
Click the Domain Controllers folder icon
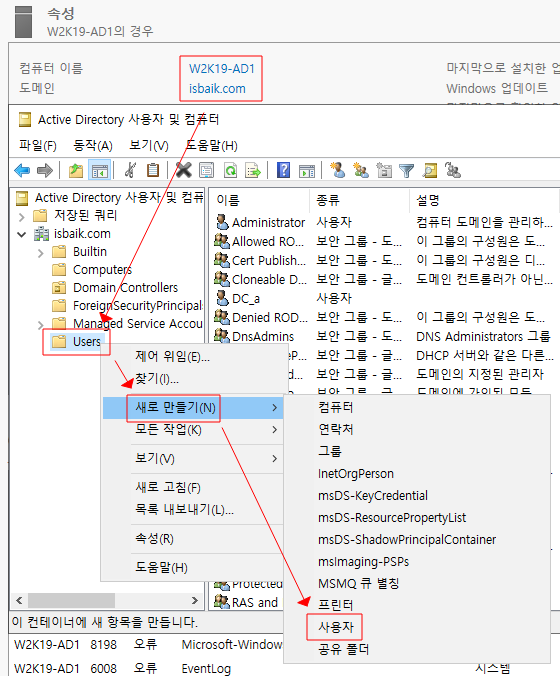(x=59, y=287)
